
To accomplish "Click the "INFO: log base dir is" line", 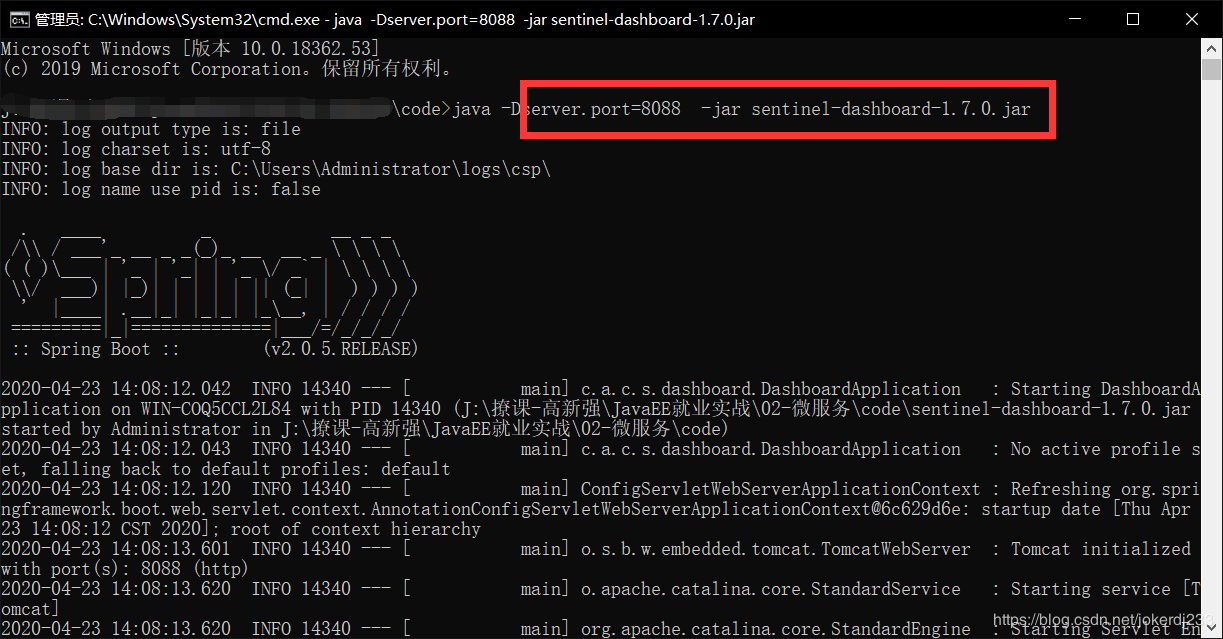I will 276,169.
